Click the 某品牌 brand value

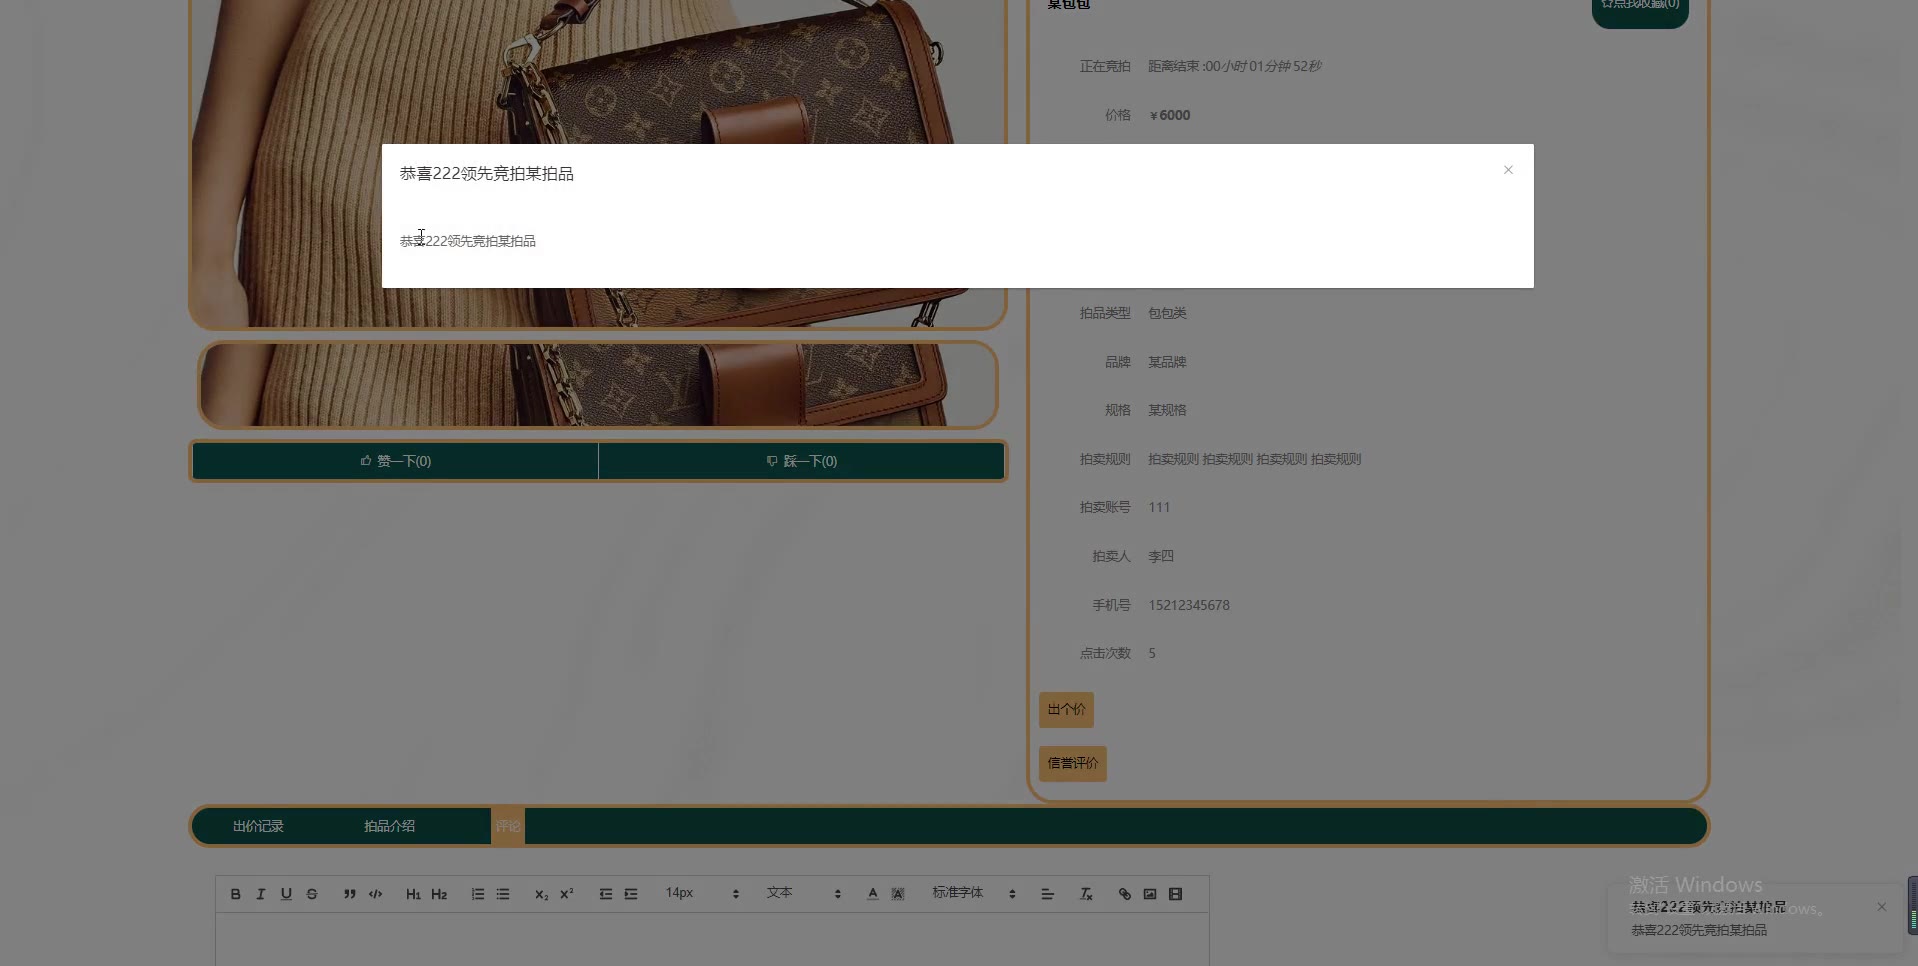click(1167, 362)
